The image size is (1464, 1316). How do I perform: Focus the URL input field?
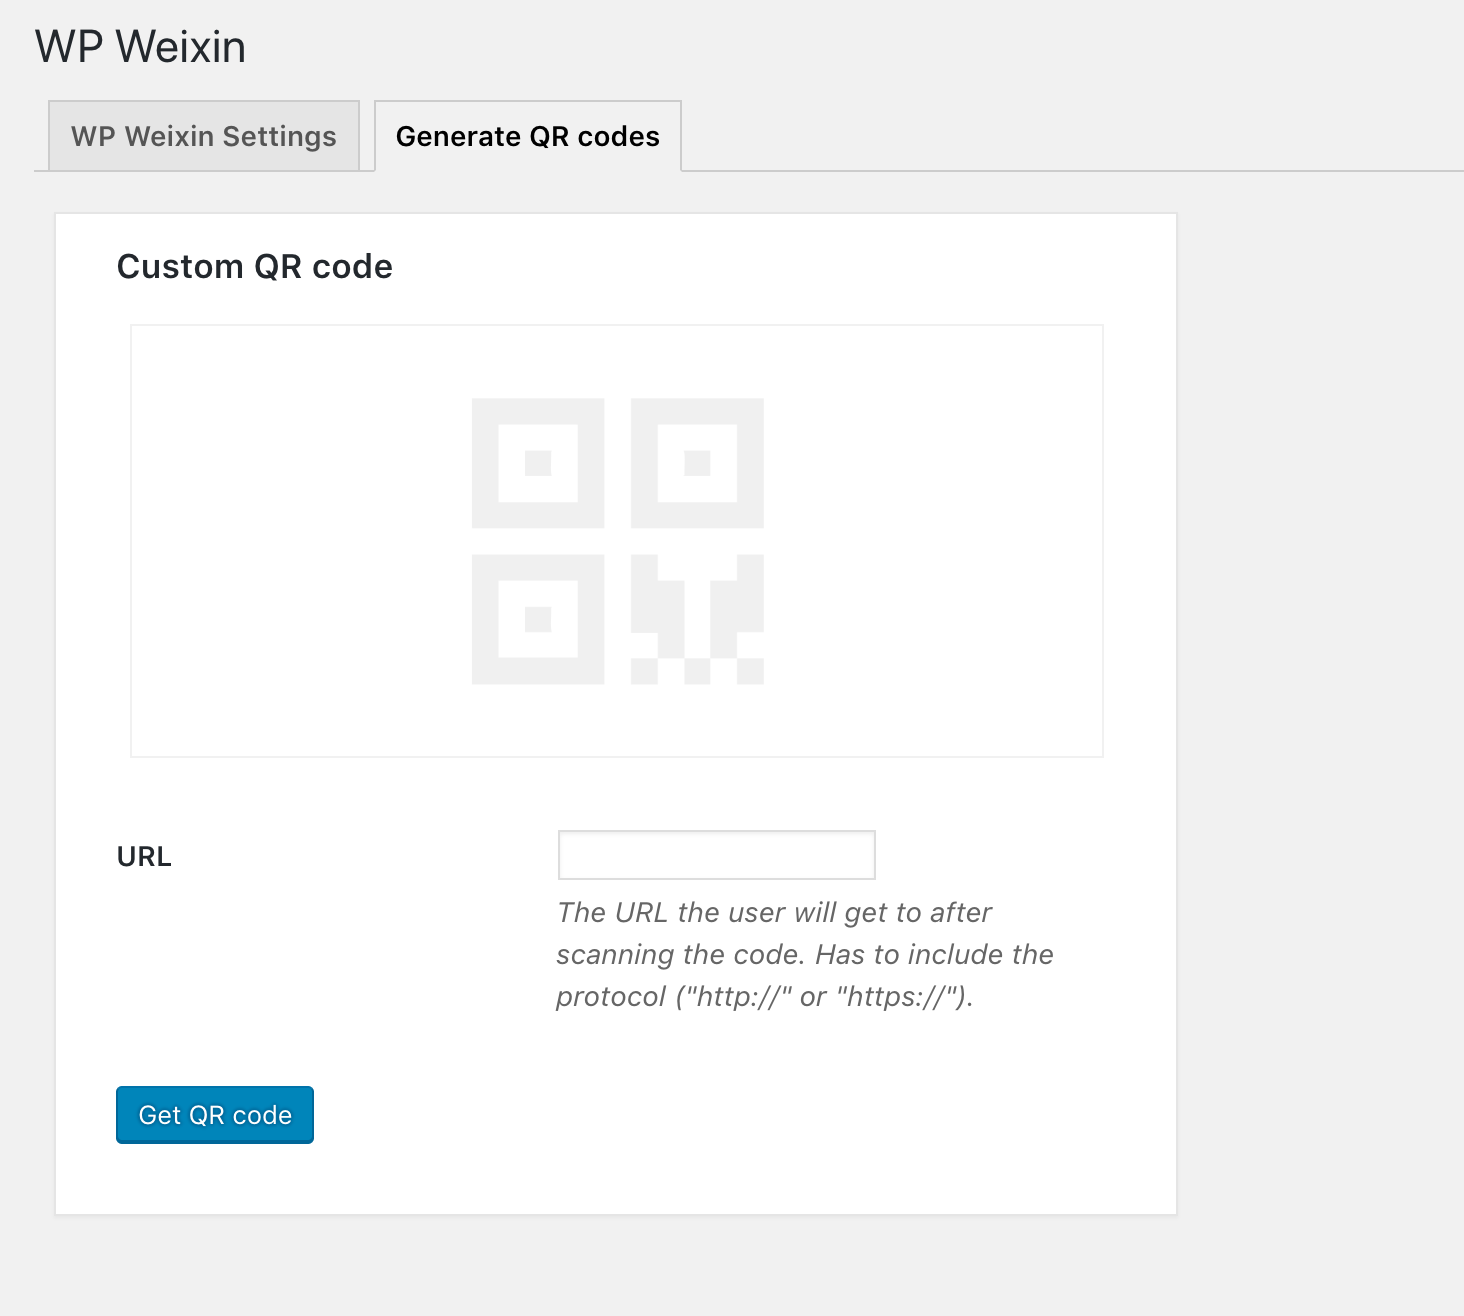coord(716,855)
